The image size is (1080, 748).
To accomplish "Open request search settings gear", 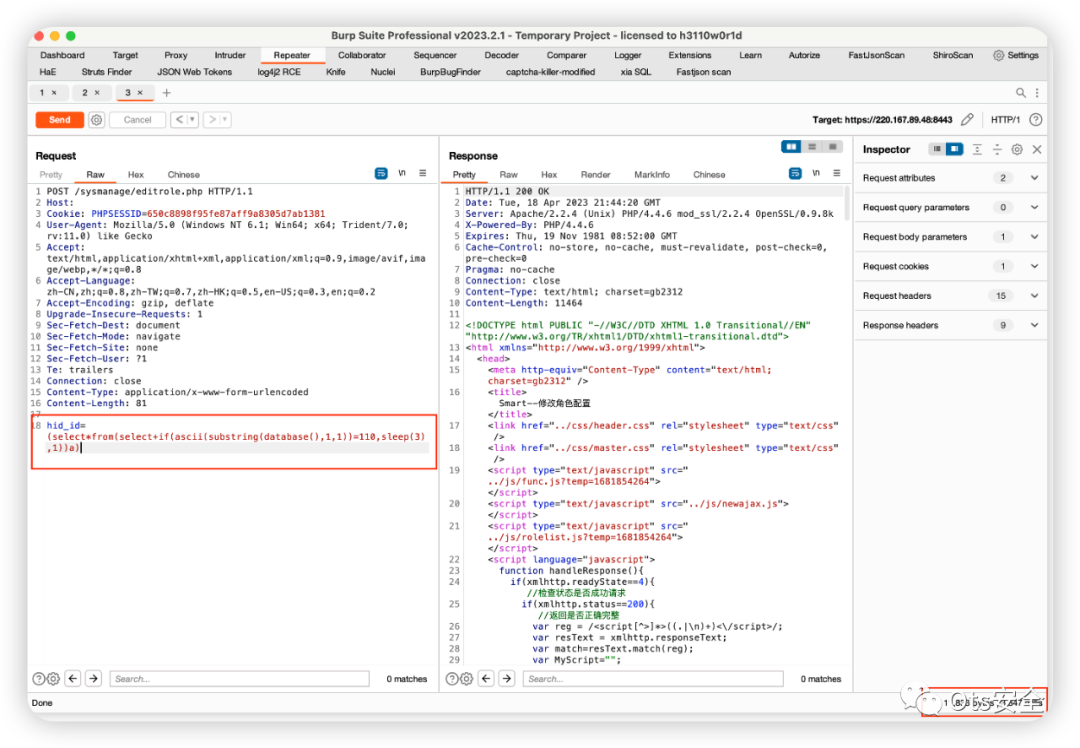I will pyautogui.click(x=53, y=679).
